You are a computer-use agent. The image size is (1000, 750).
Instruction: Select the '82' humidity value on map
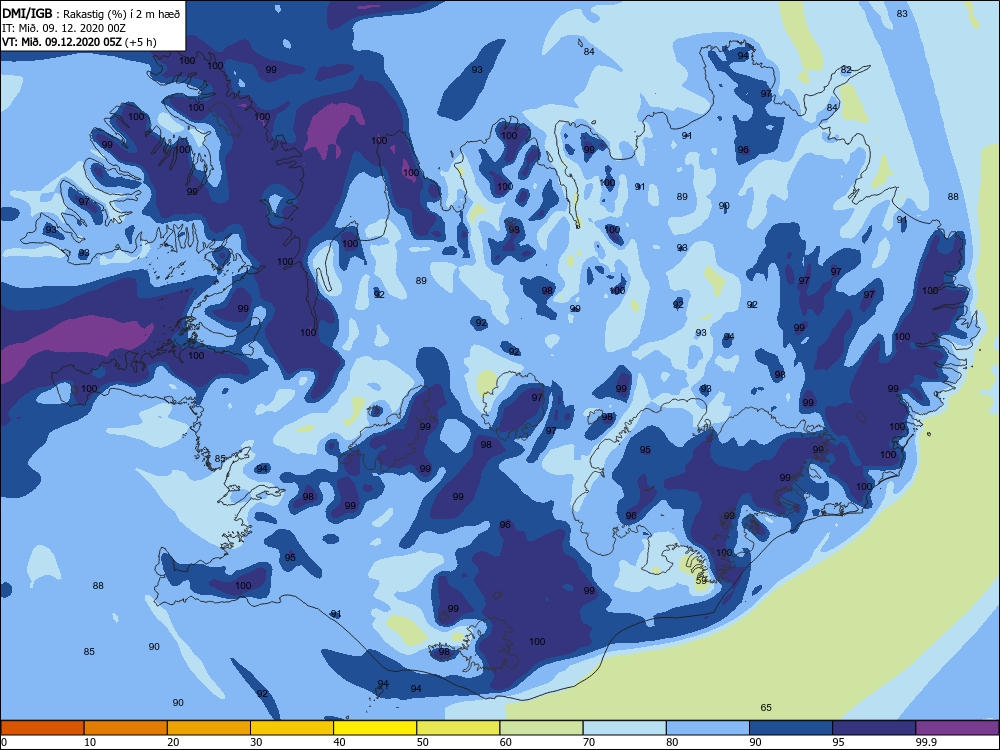click(846, 70)
